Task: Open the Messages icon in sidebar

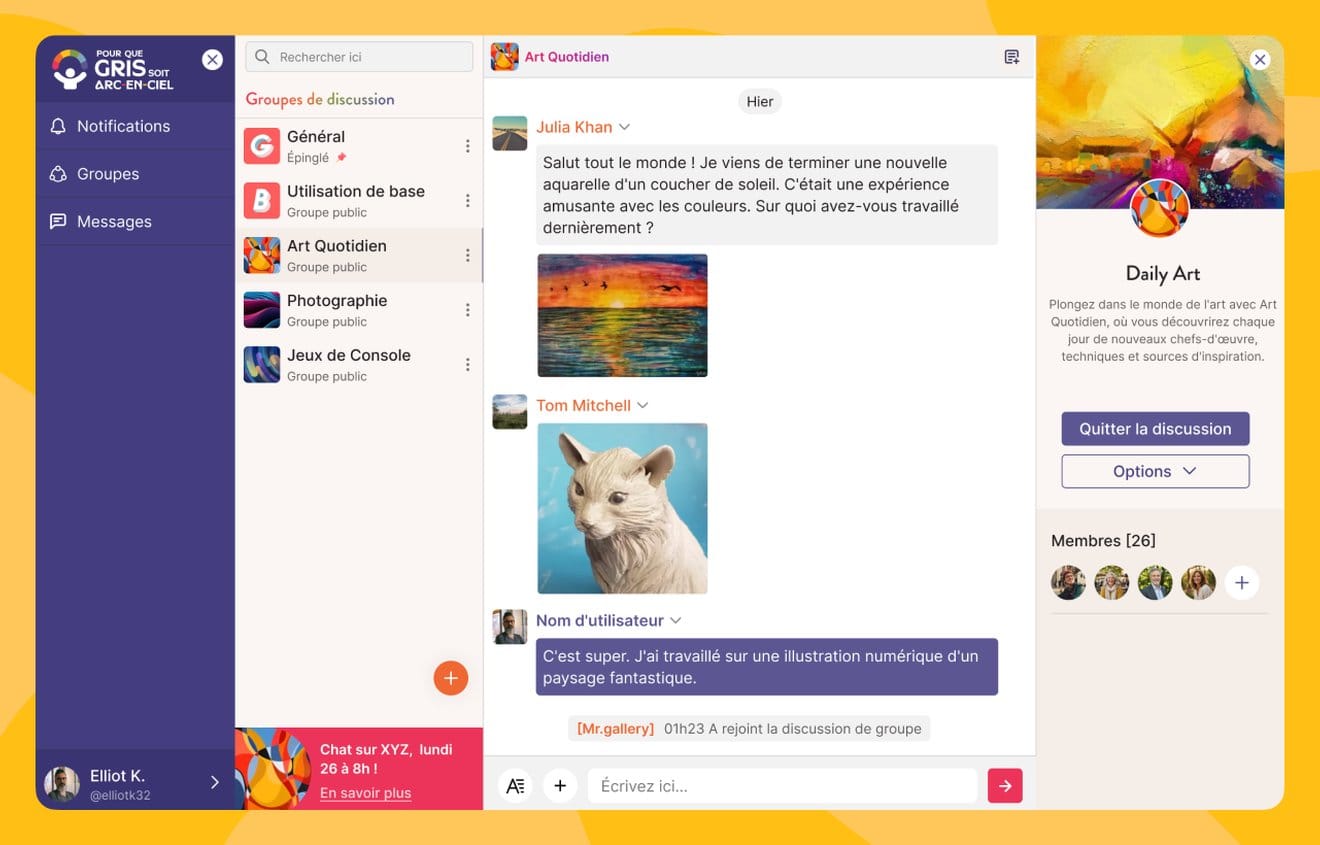Action: tap(58, 222)
